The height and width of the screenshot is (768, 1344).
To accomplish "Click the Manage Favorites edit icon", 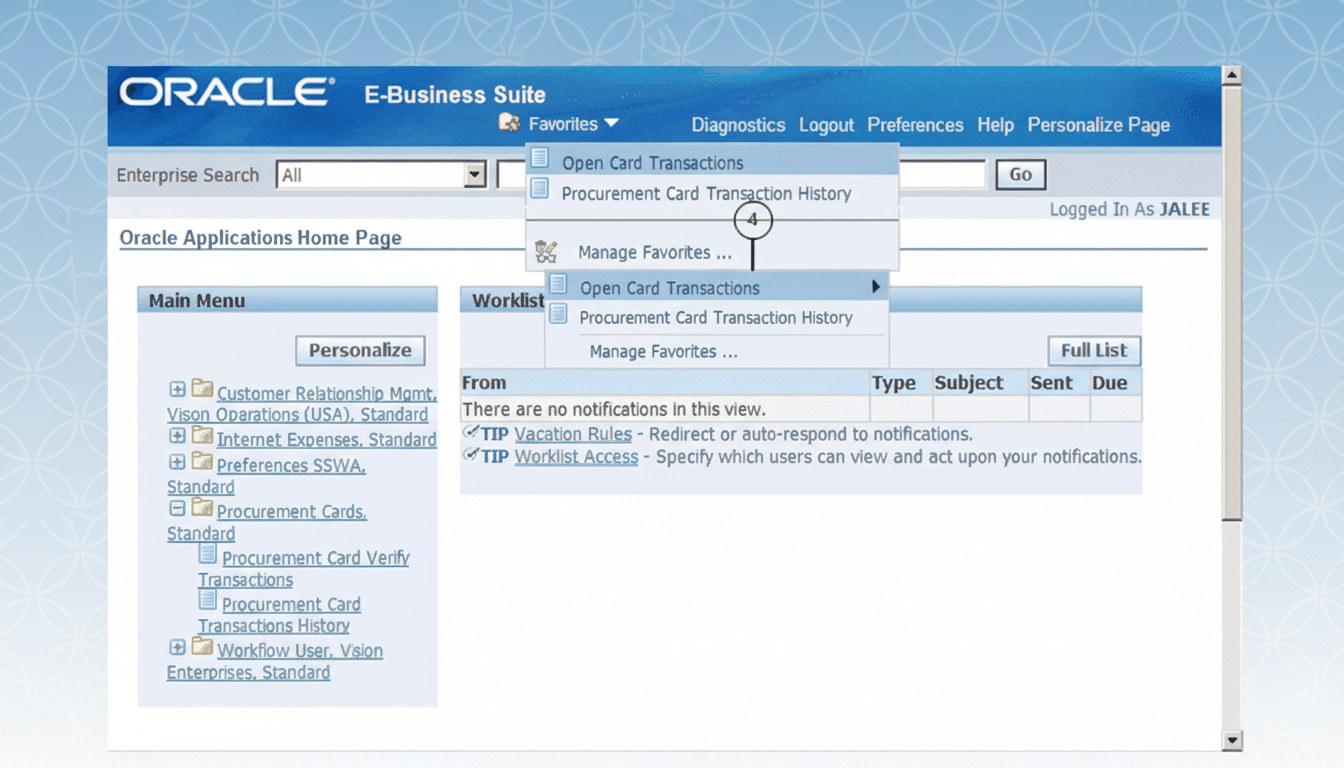I will (546, 251).
